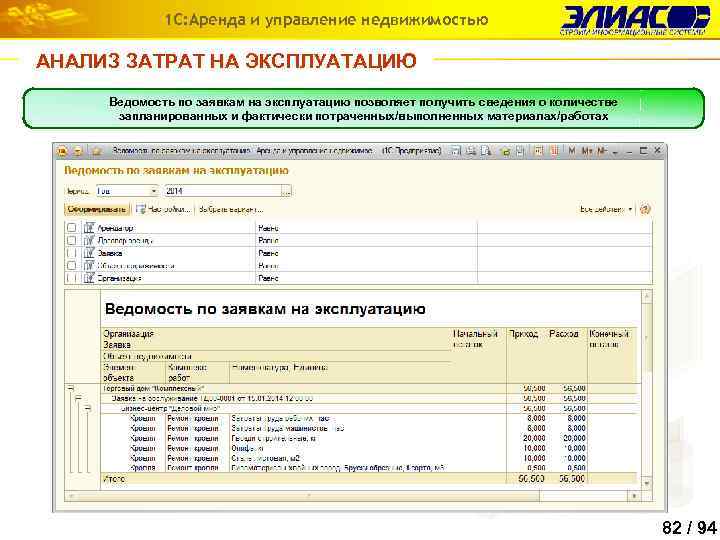Enable the Заявка filter checkbox
Viewport: 720px width, 540px height.
click(71, 253)
